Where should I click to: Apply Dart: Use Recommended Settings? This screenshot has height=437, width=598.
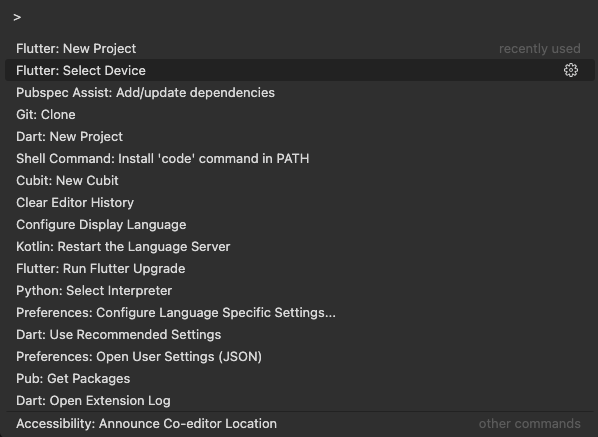[x=300, y=334]
